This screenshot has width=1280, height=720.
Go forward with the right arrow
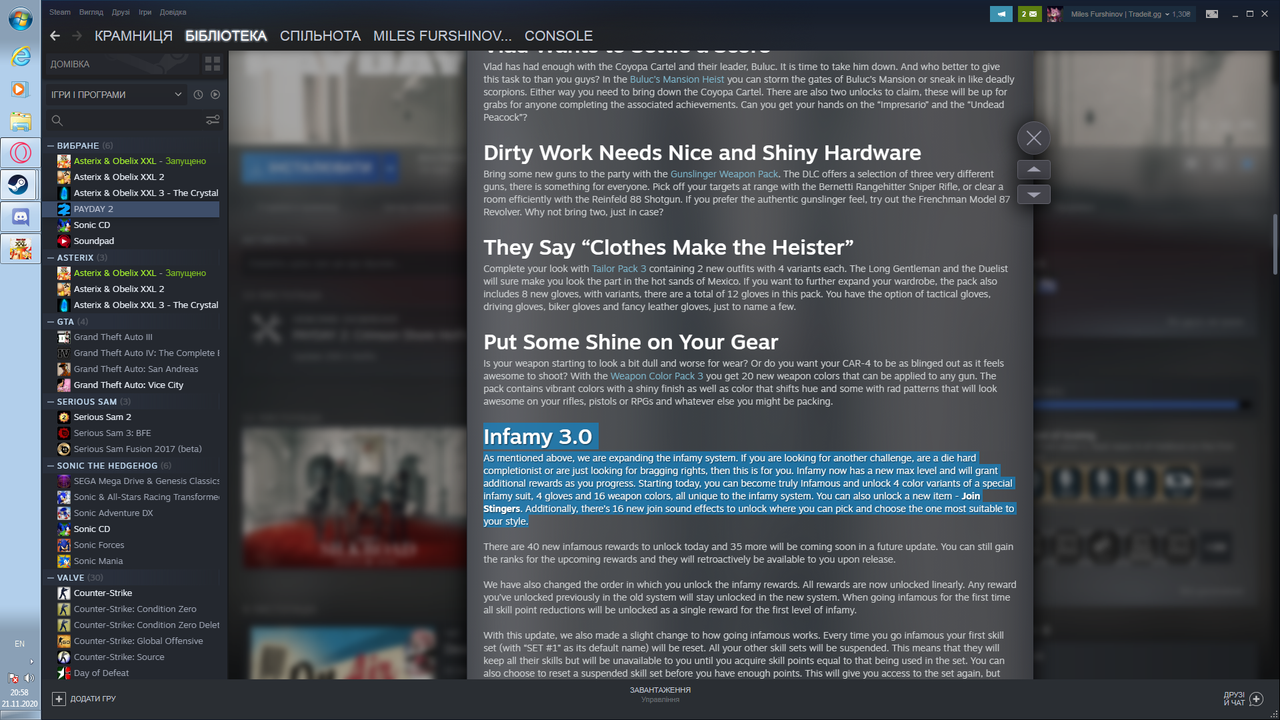click(x=78, y=36)
